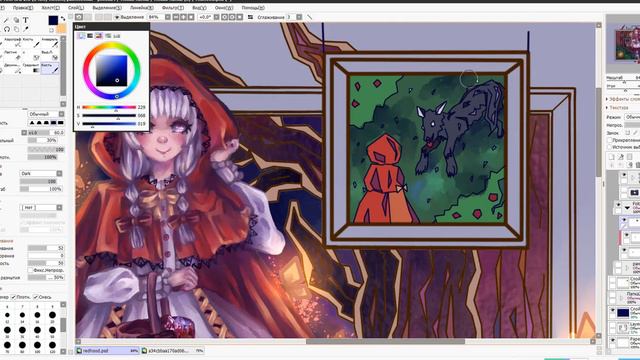Open the Холст (Canvas) menu

pyautogui.click(x=51, y=8)
